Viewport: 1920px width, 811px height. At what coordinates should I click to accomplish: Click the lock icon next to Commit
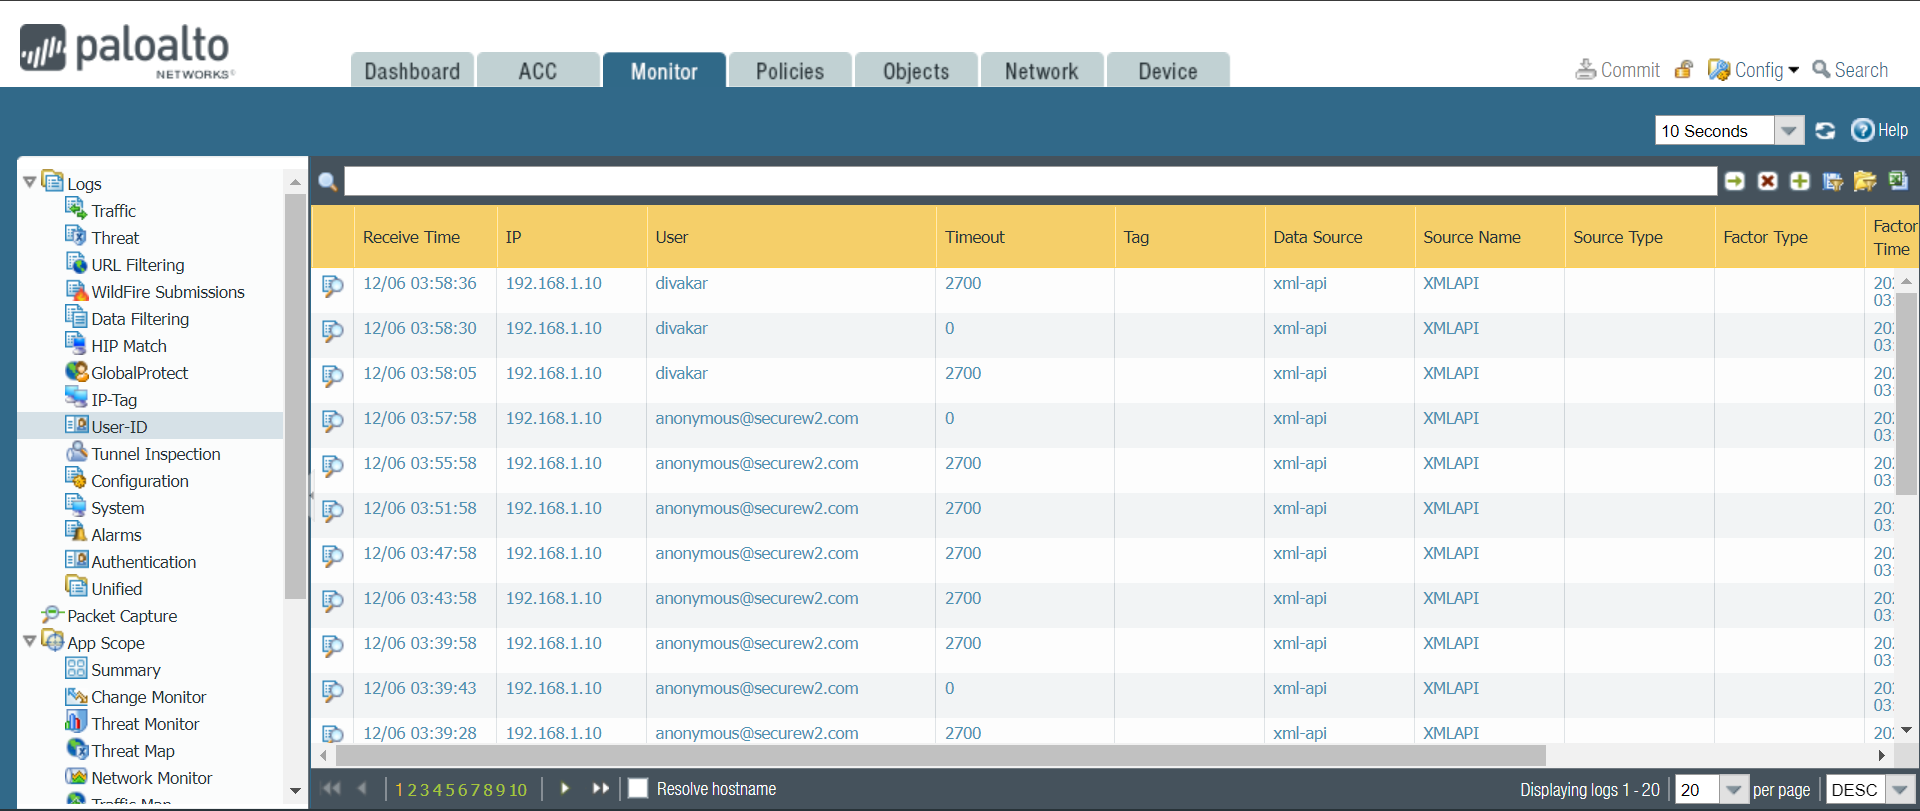click(1684, 70)
